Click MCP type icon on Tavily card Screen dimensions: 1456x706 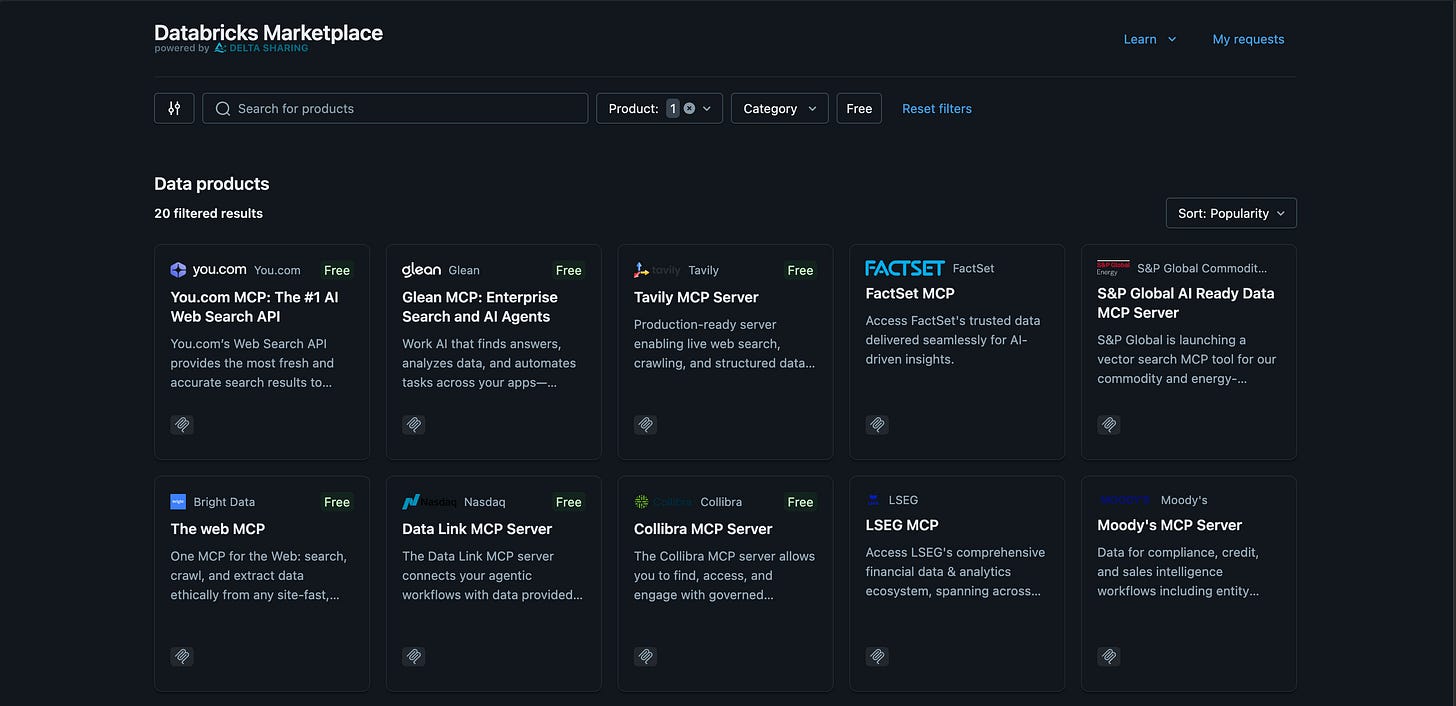tap(646, 425)
